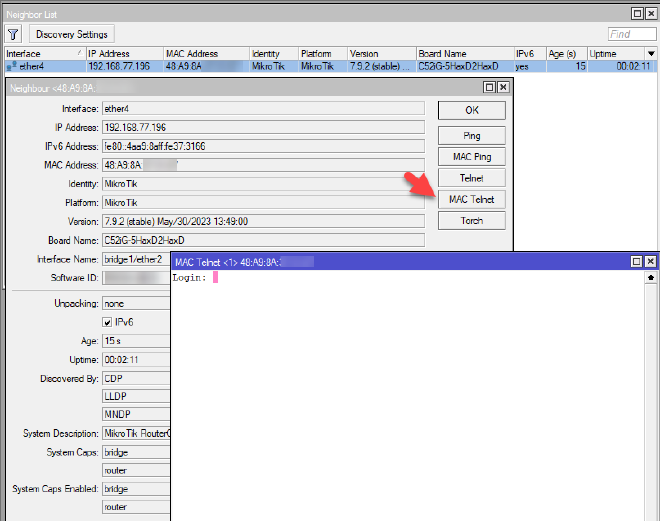Open the column list dropdown arrow
Image resolution: width=660 pixels, height=521 pixels.
652,53
